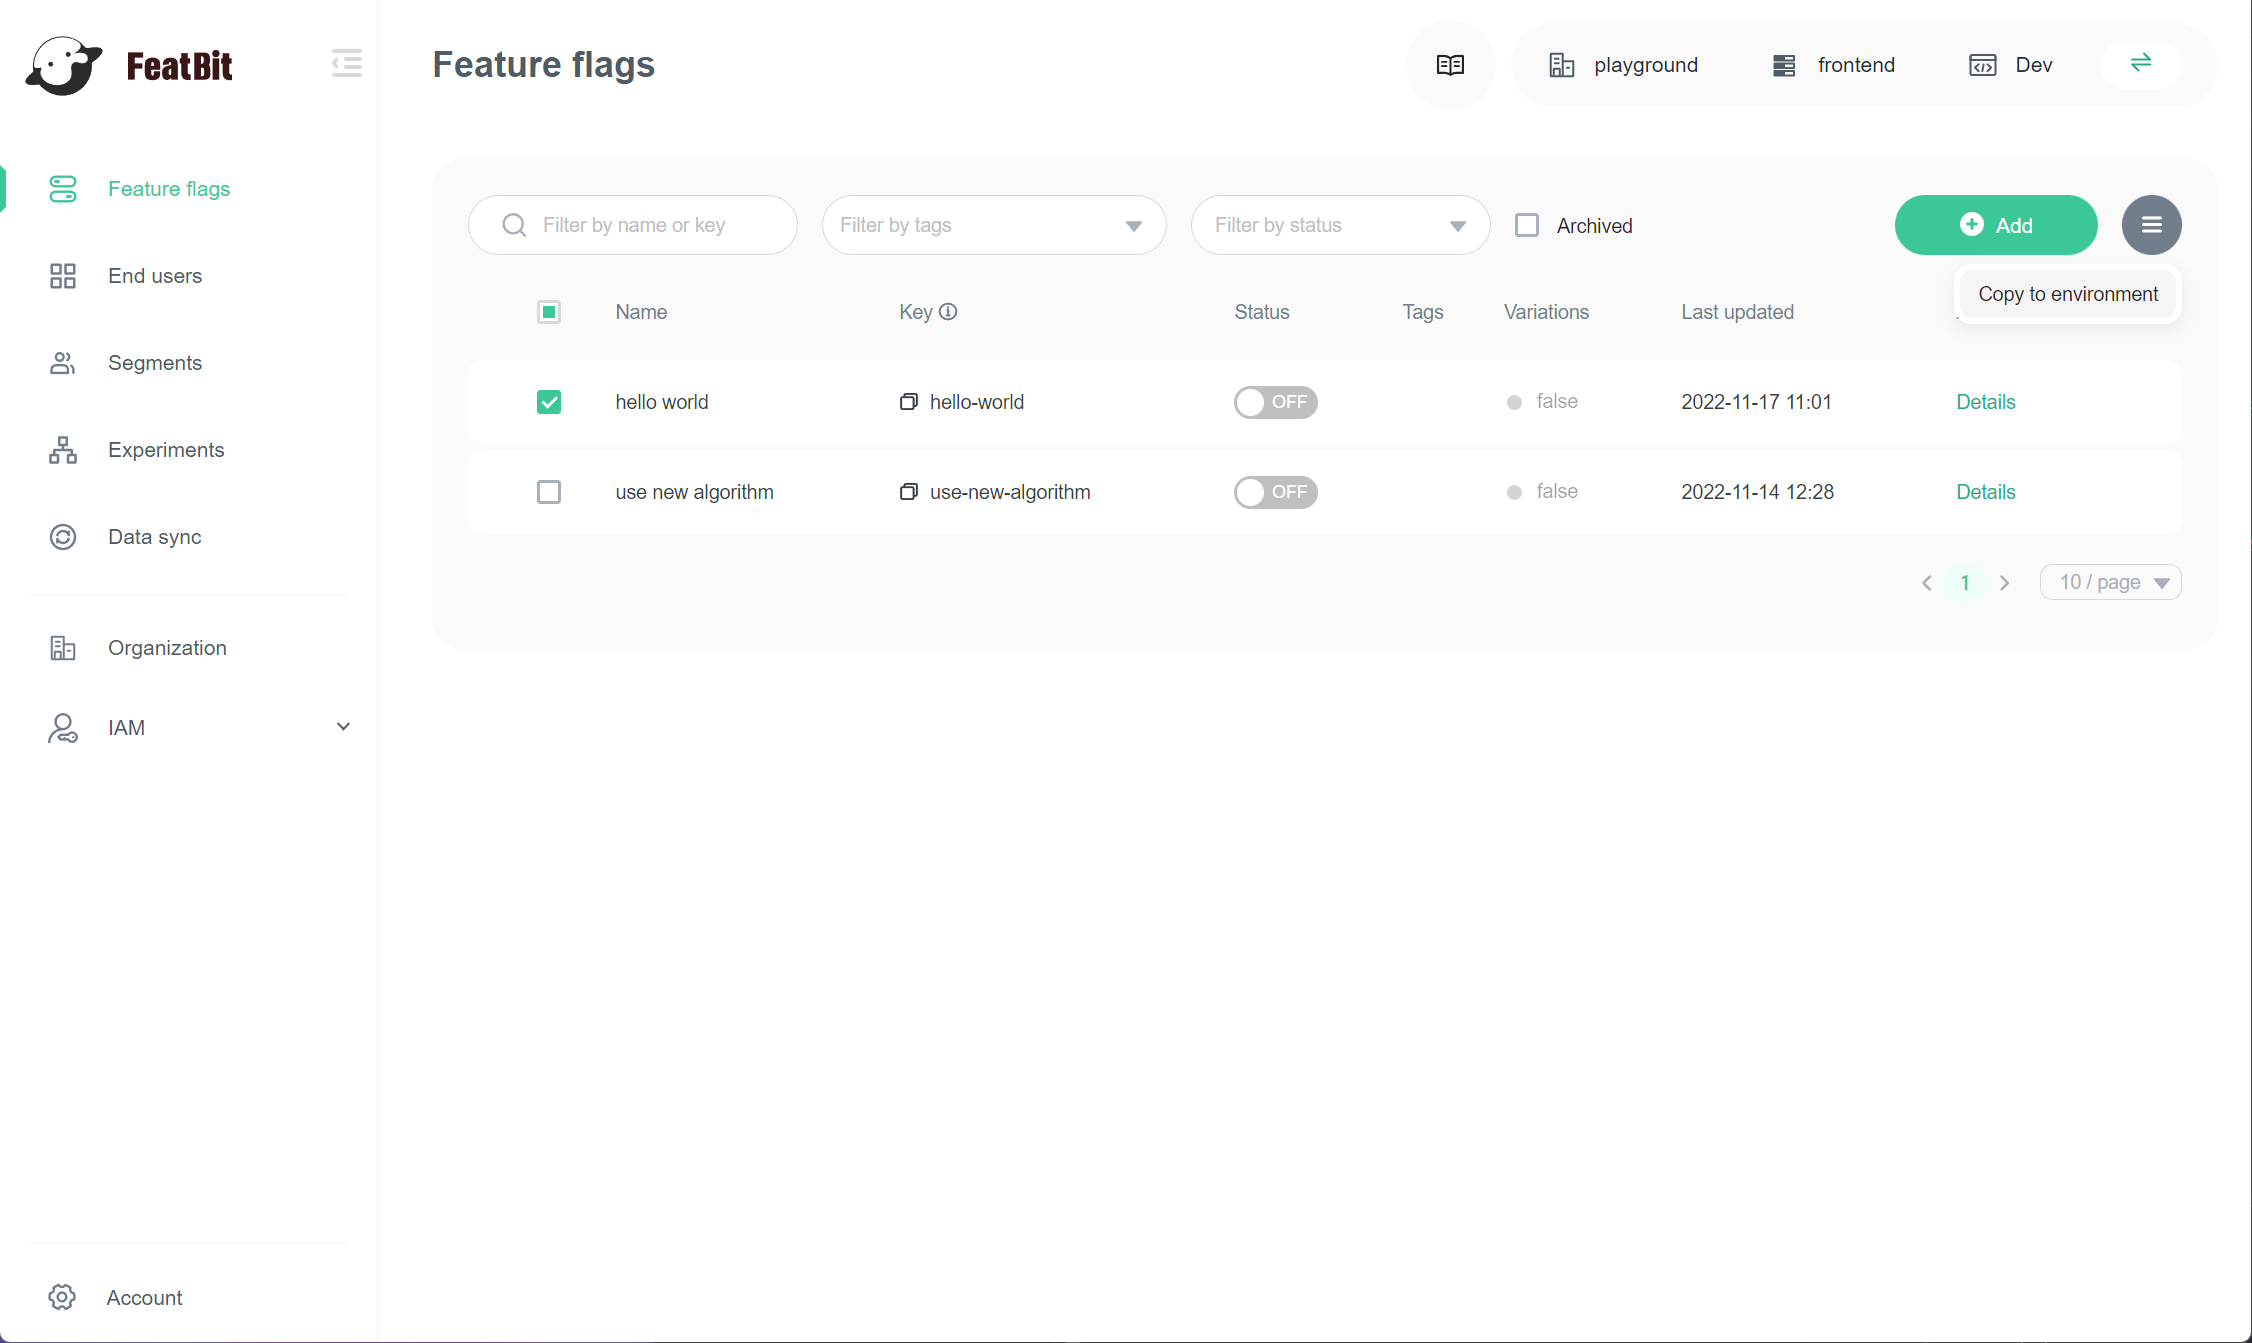Viewport: 2252px width, 1343px height.
Task: Go to Experiments in the sidebar
Action: pyautogui.click(x=166, y=450)
